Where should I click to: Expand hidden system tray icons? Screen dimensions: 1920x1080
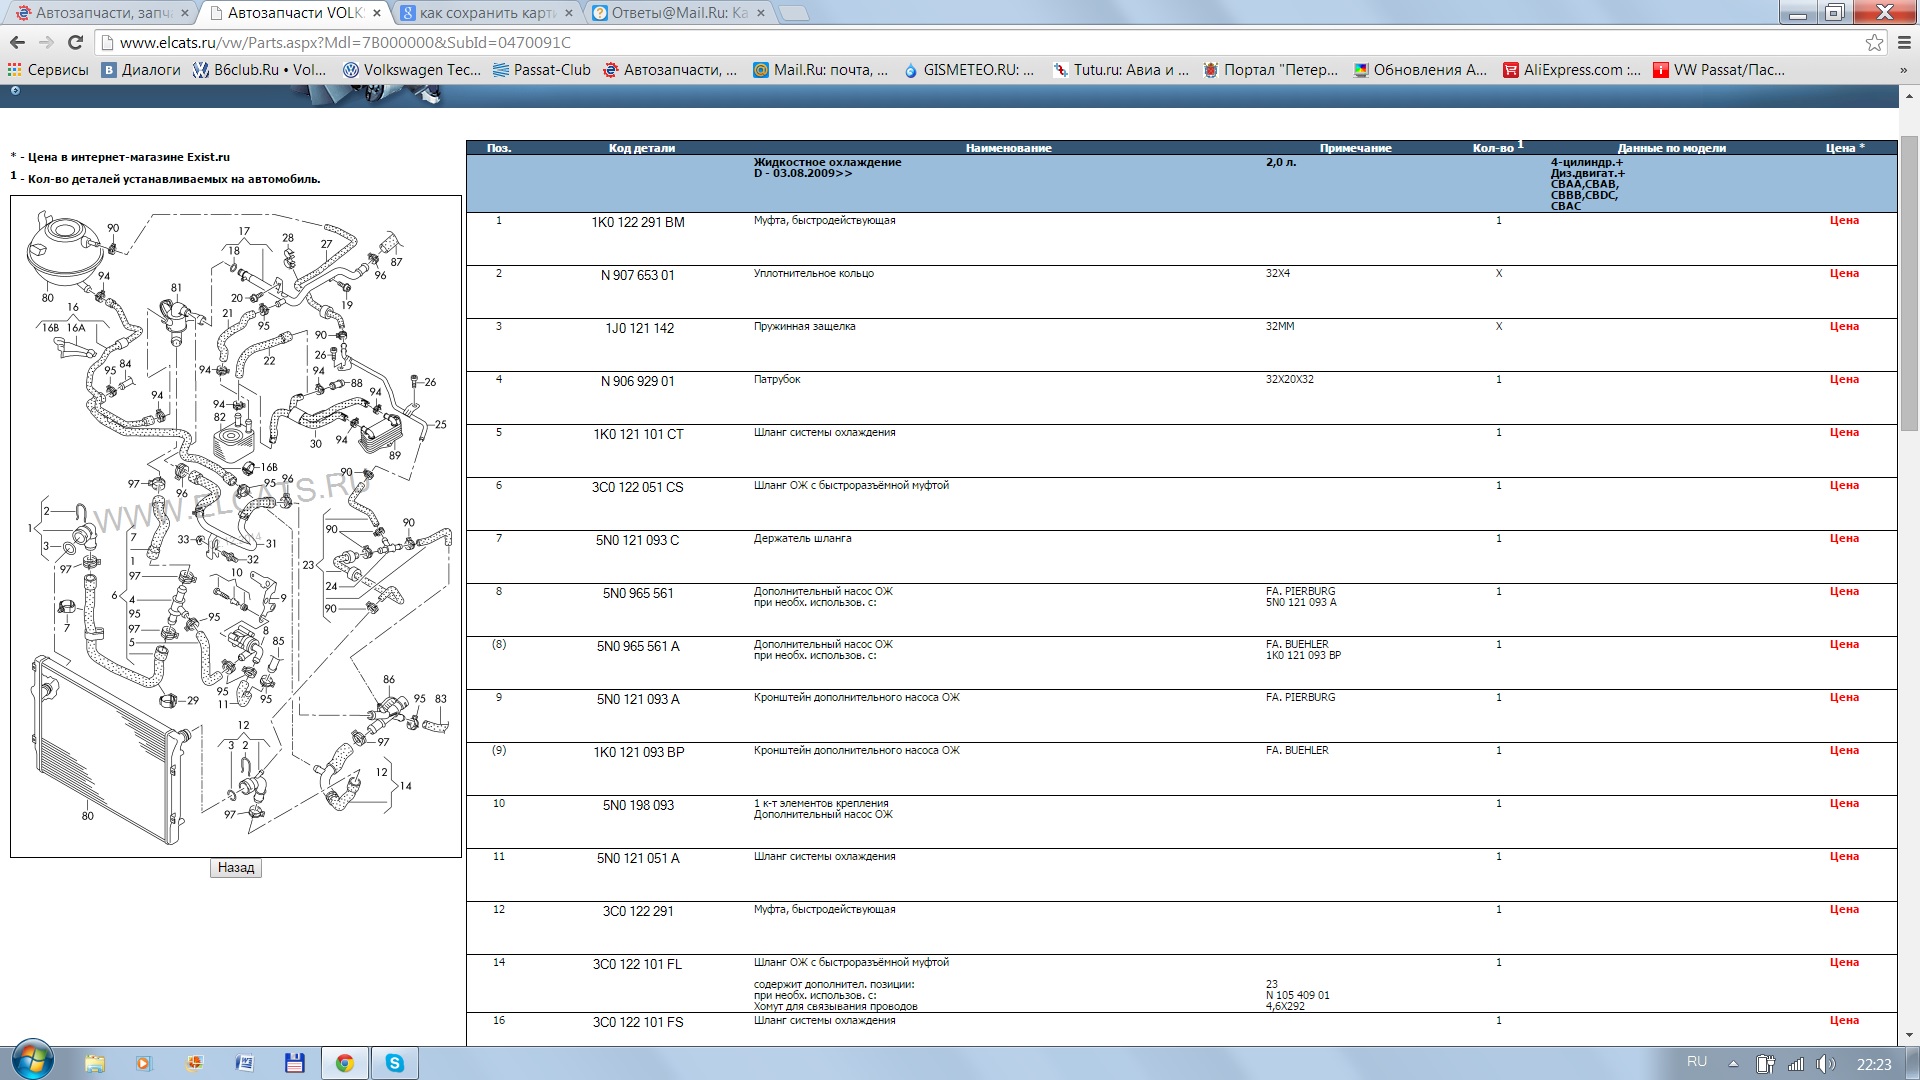(1733, 1063)
